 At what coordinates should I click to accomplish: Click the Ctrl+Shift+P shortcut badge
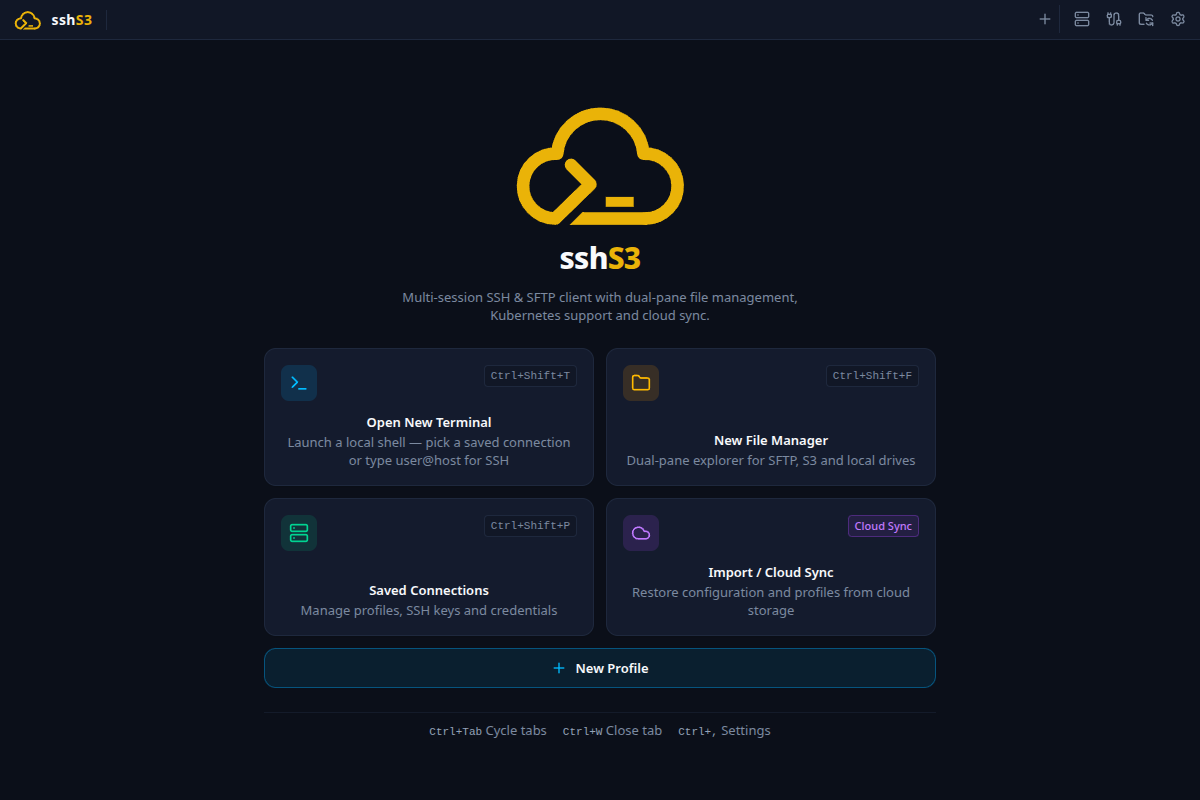(x=530, y=526)
